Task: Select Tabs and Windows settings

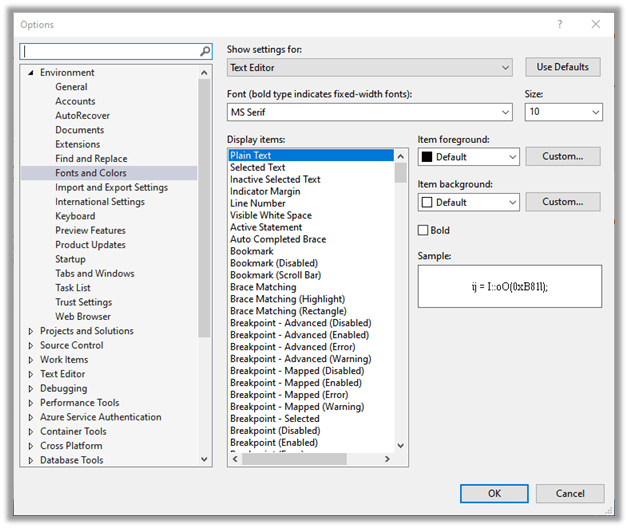Action: point(94,274)
